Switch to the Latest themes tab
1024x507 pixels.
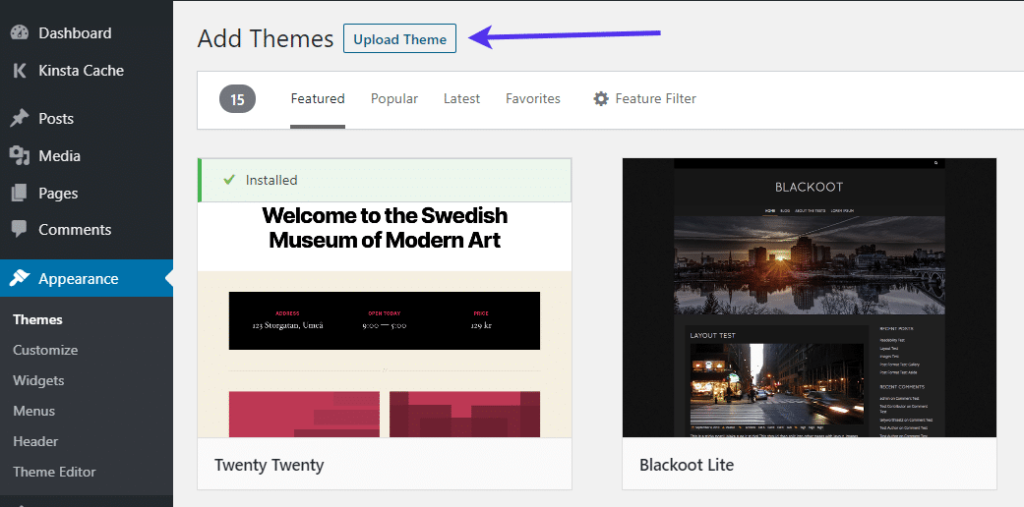(462, 99)
